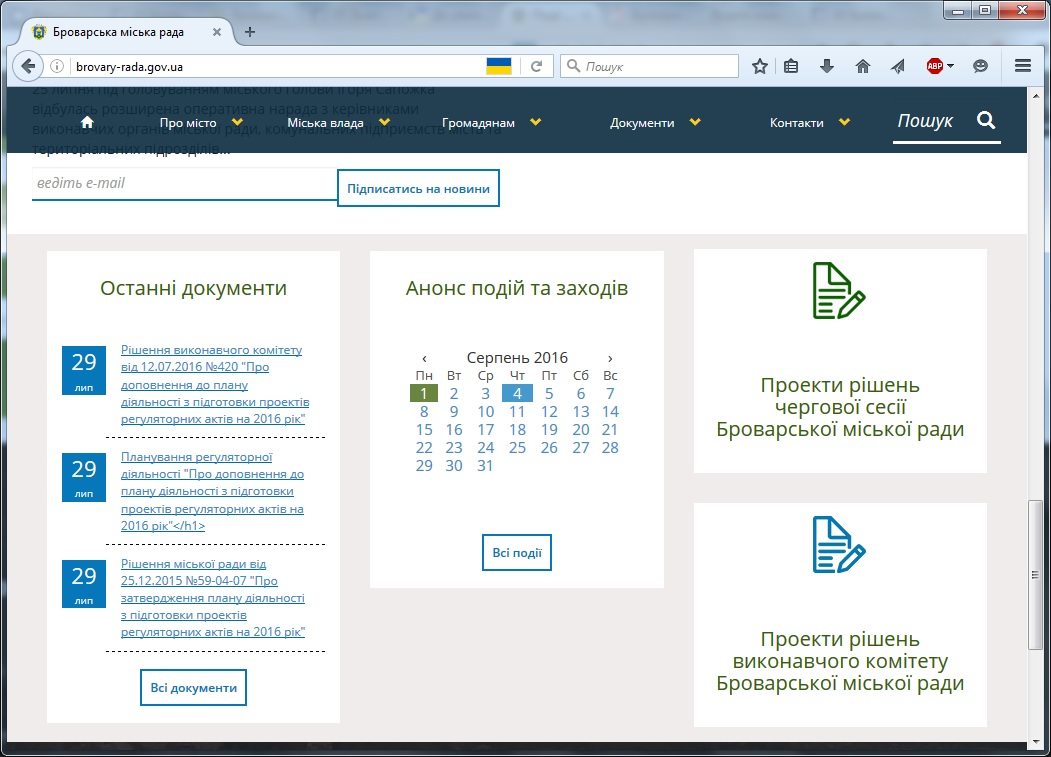The height and width of the screenshot is (757, 1051).
Task: Select the Броварська міська рада browser tab
Action: click(127, 32)
